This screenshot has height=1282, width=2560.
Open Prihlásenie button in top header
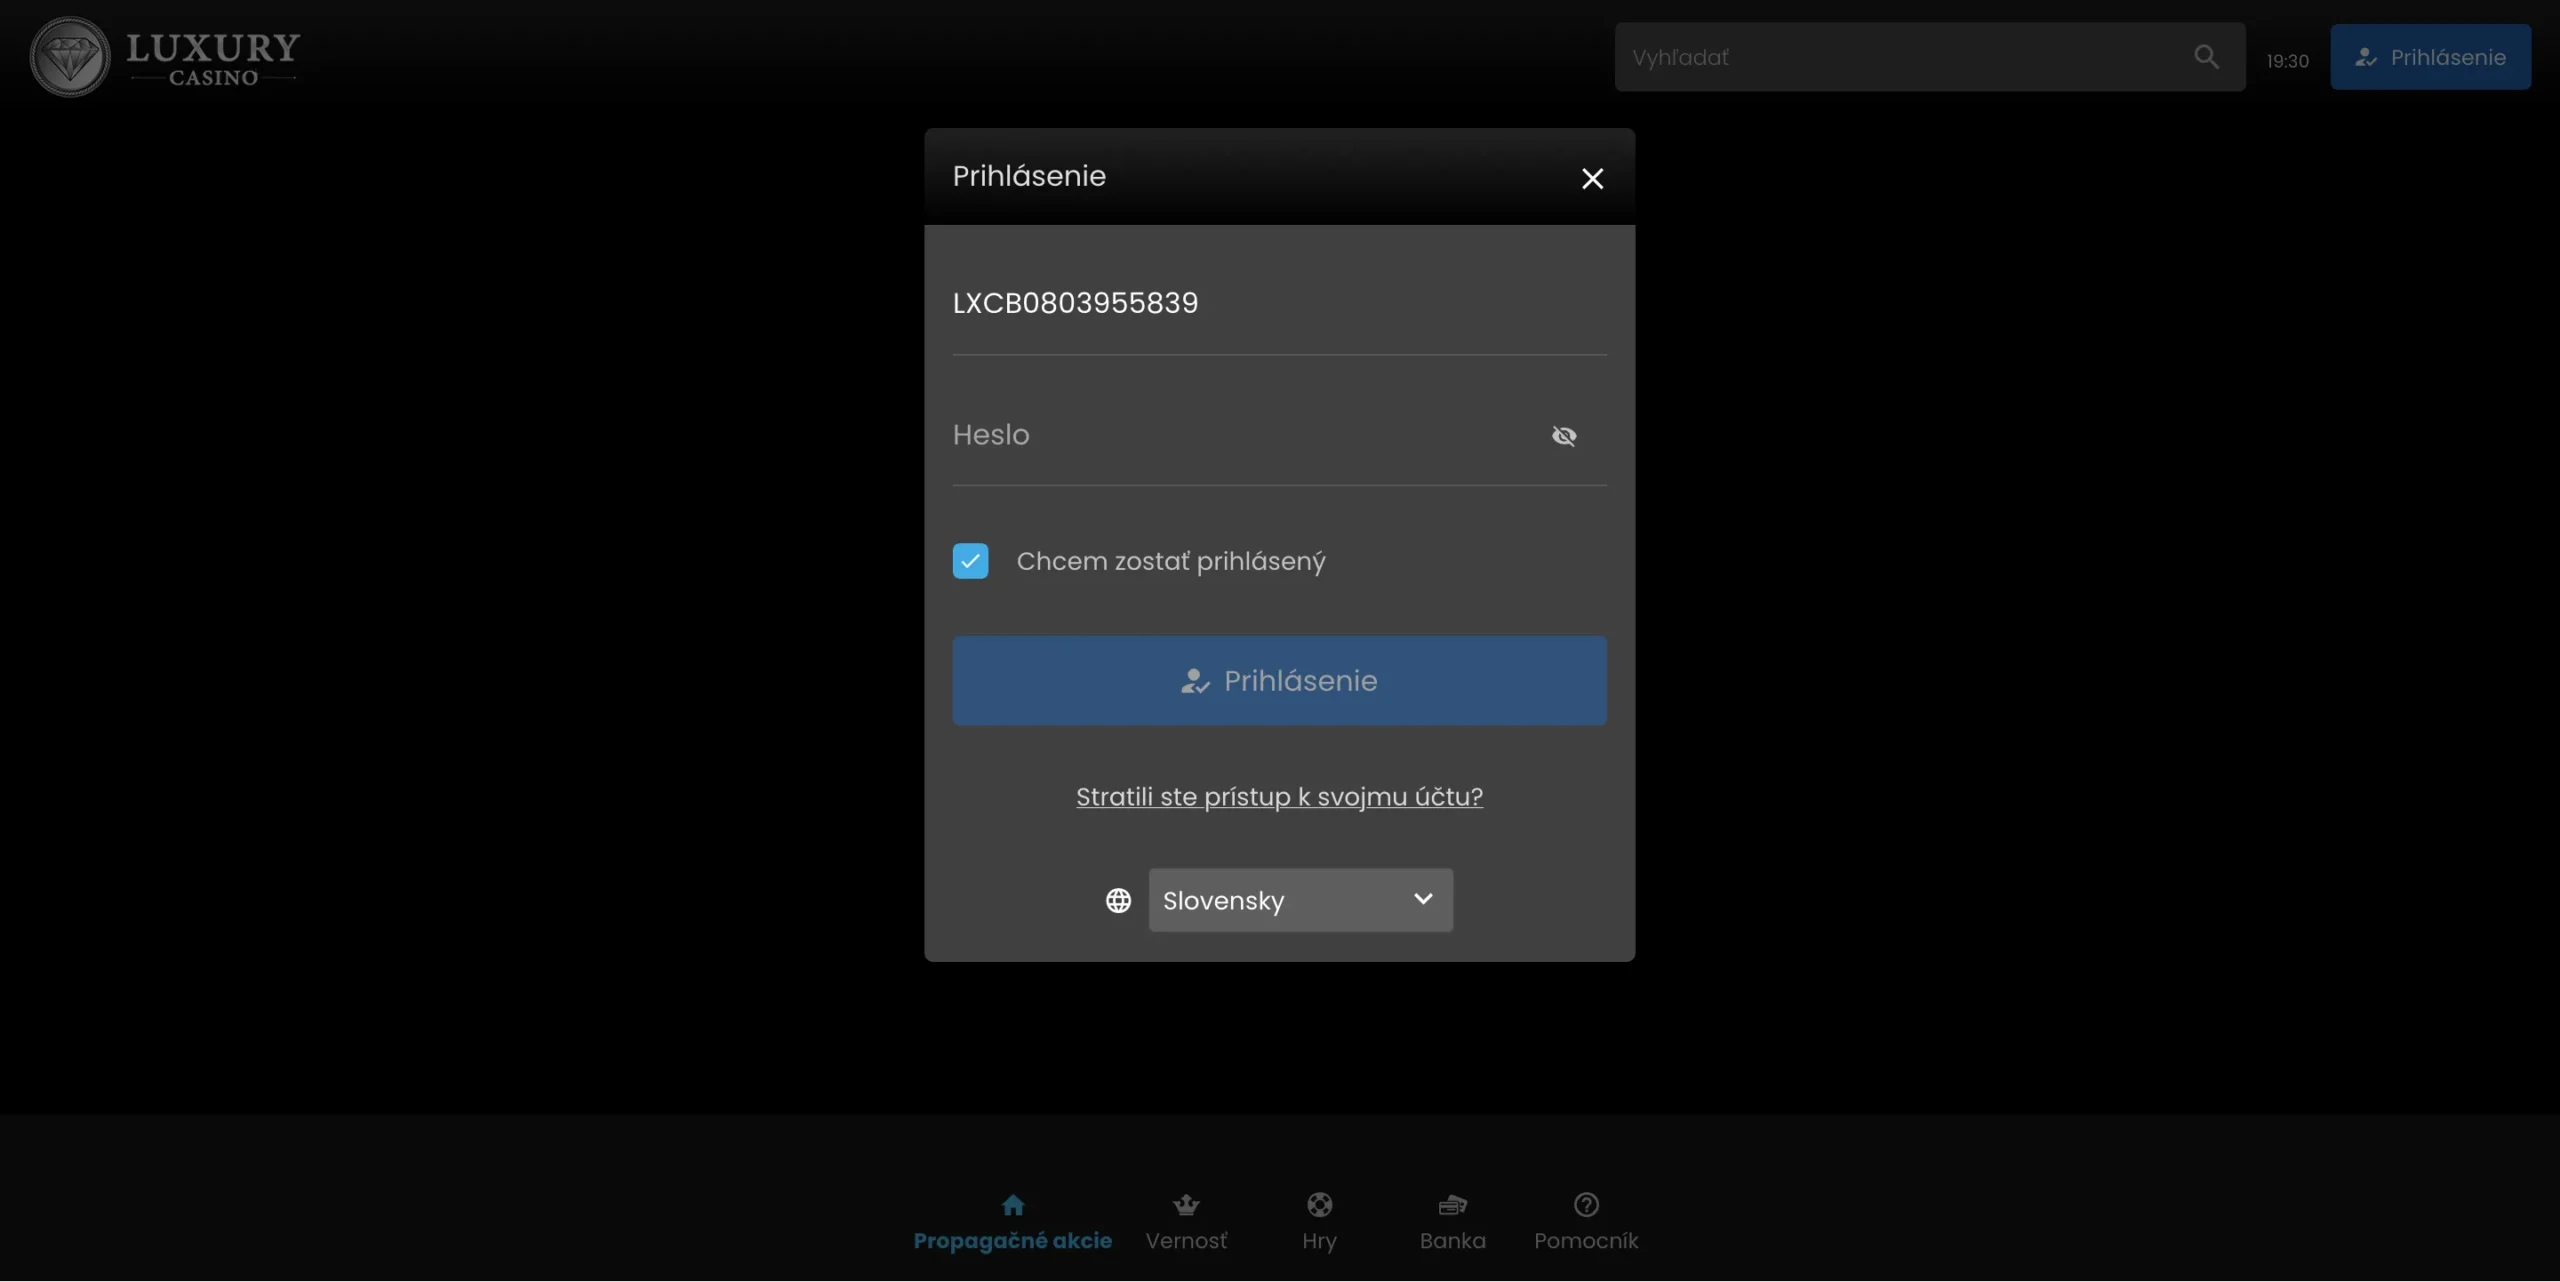[x=2430, y=57]
